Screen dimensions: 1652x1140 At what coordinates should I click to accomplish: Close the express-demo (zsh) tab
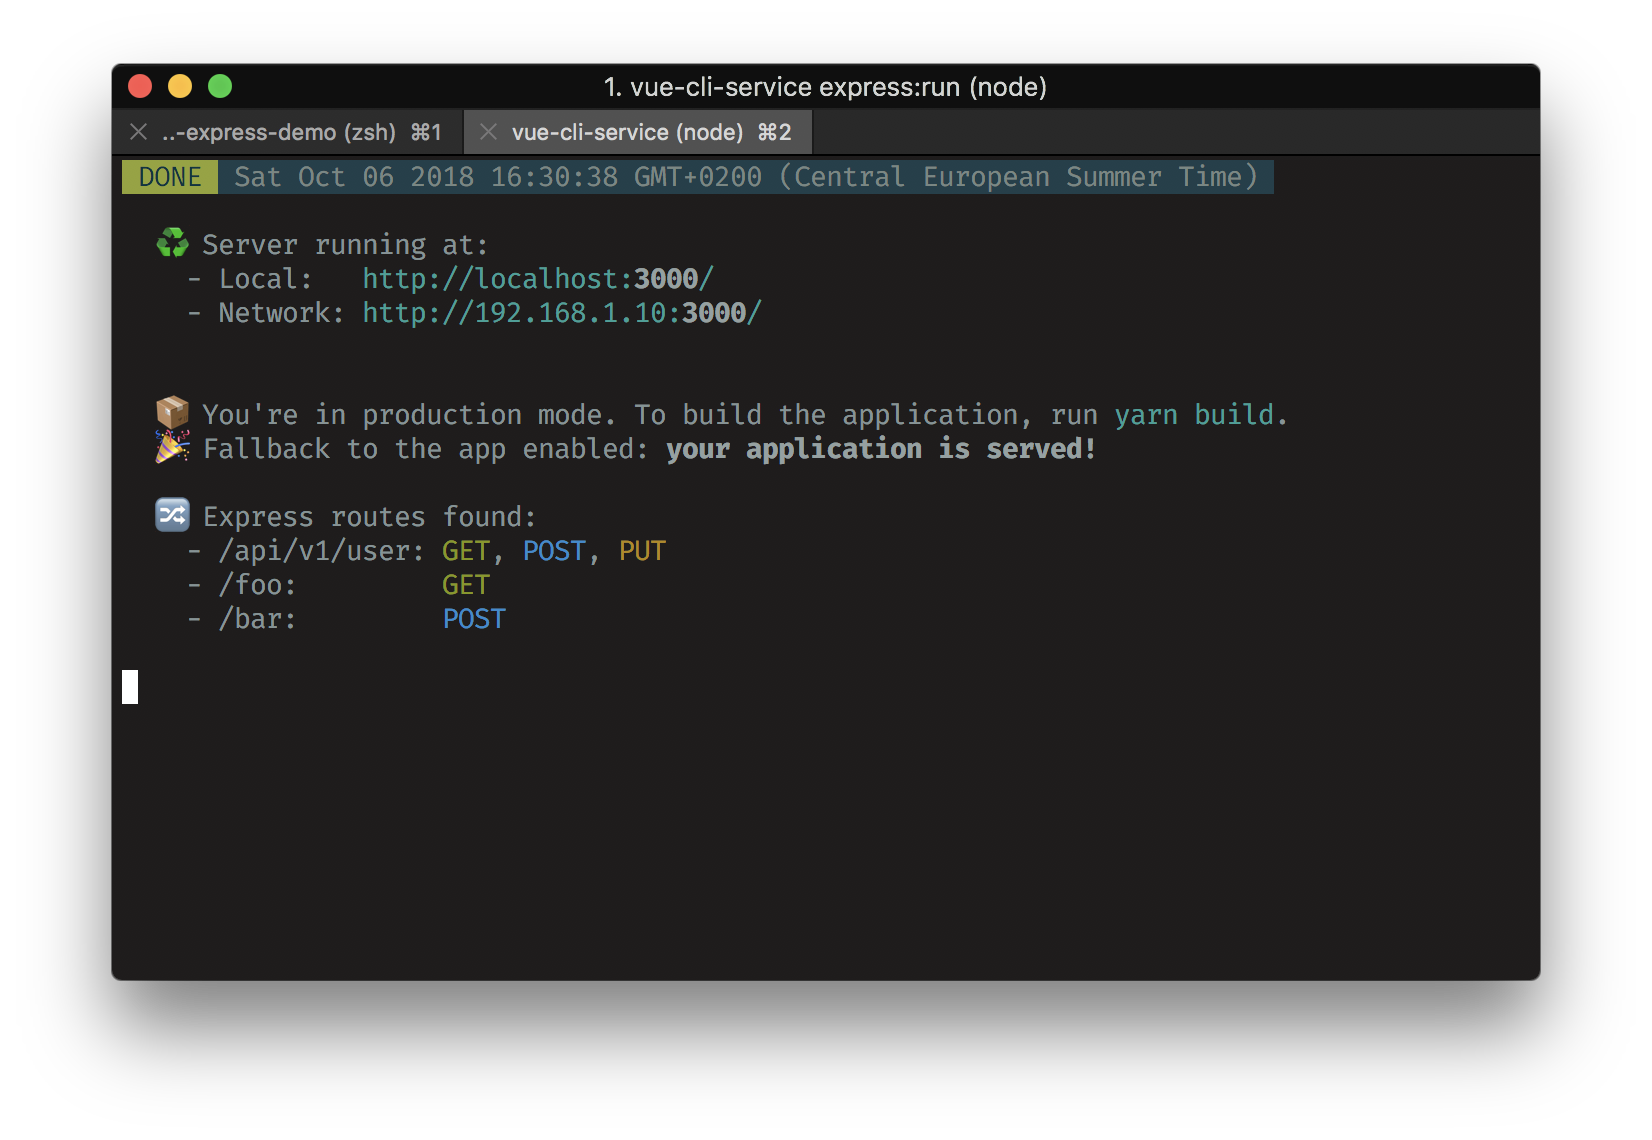point(139,132)
